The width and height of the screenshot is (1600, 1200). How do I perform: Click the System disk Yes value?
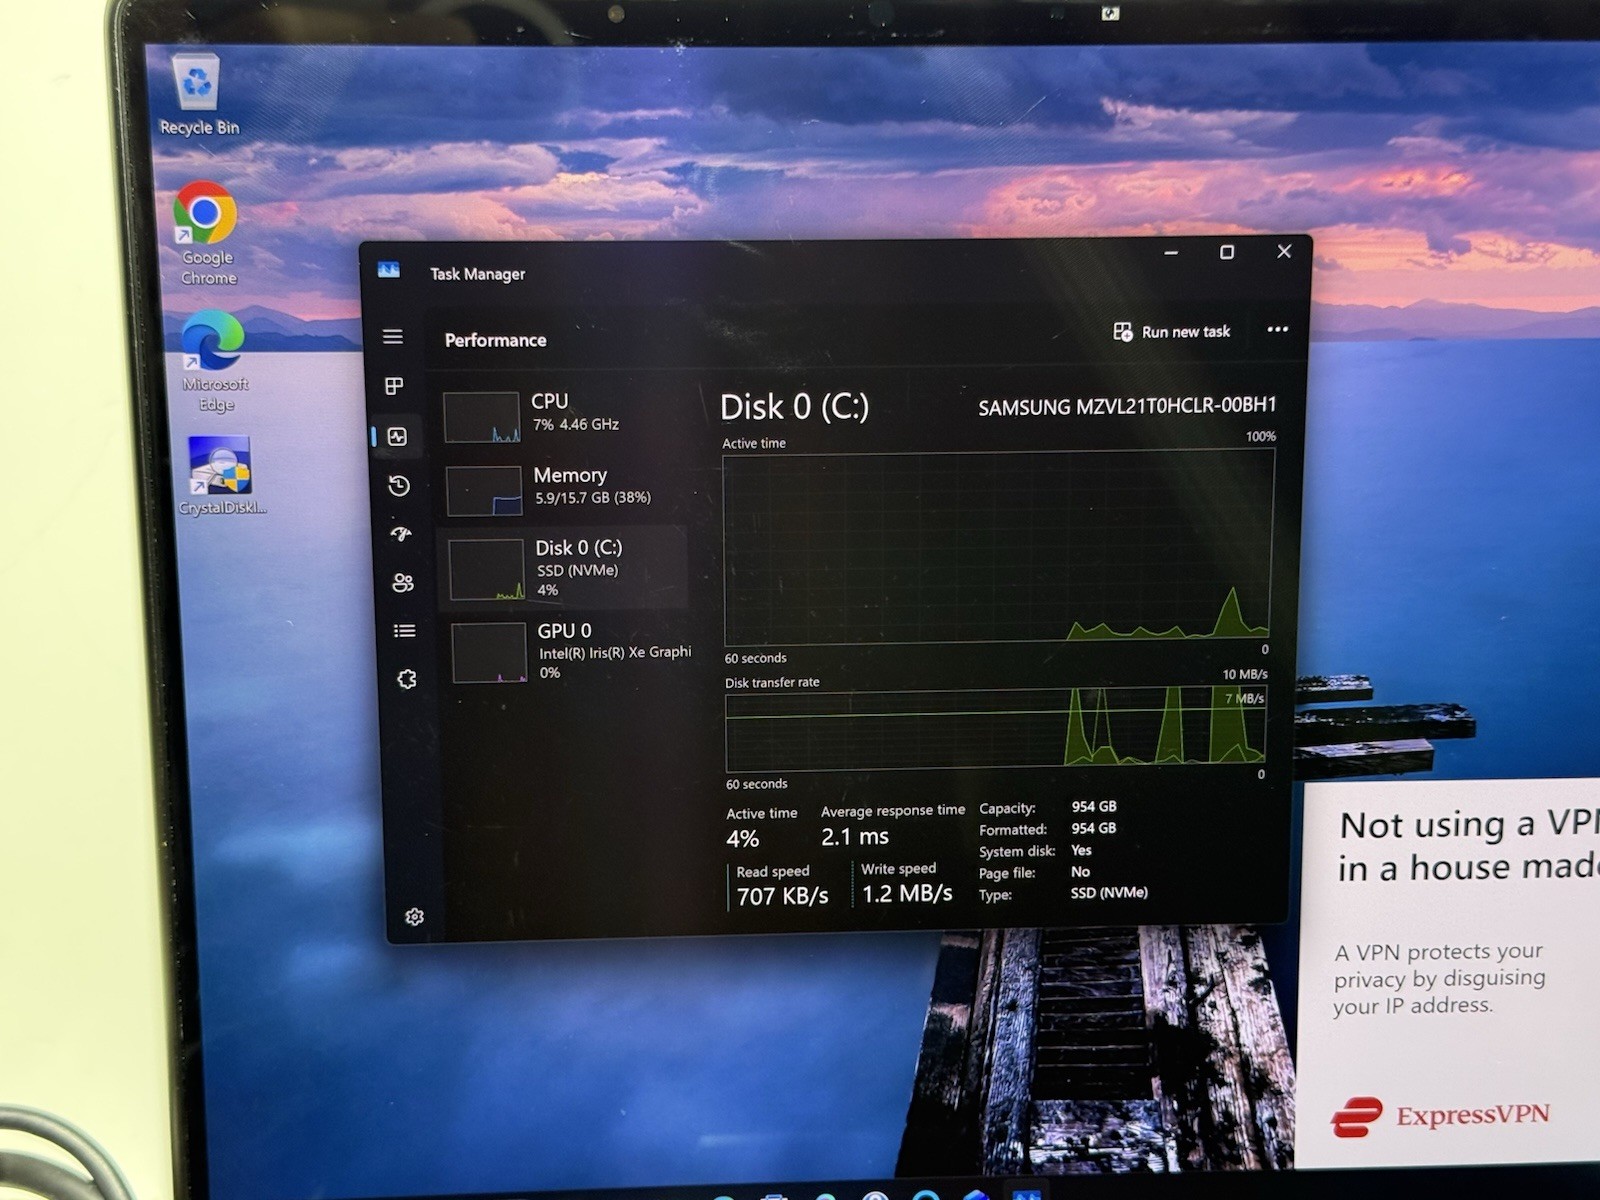1081,850
